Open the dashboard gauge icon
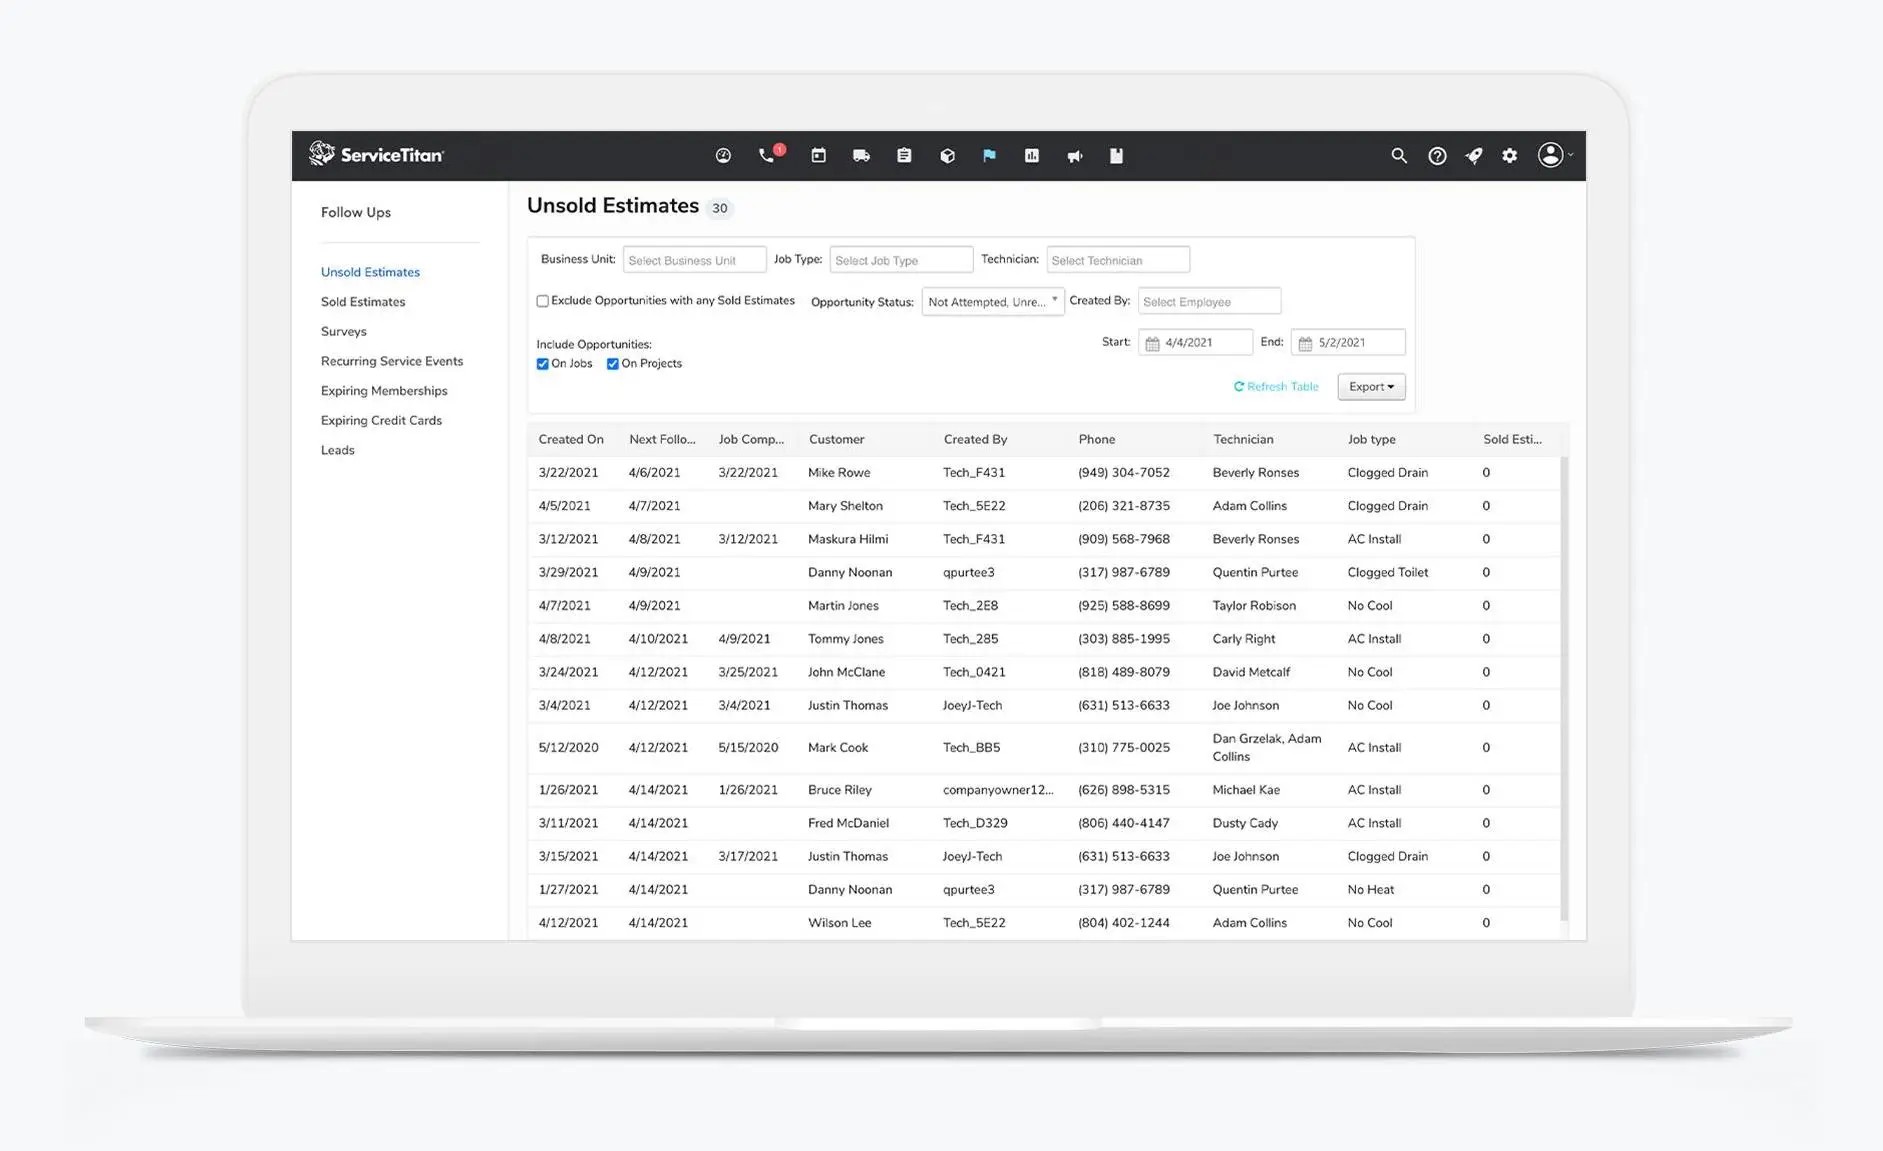 pos(723,156)
